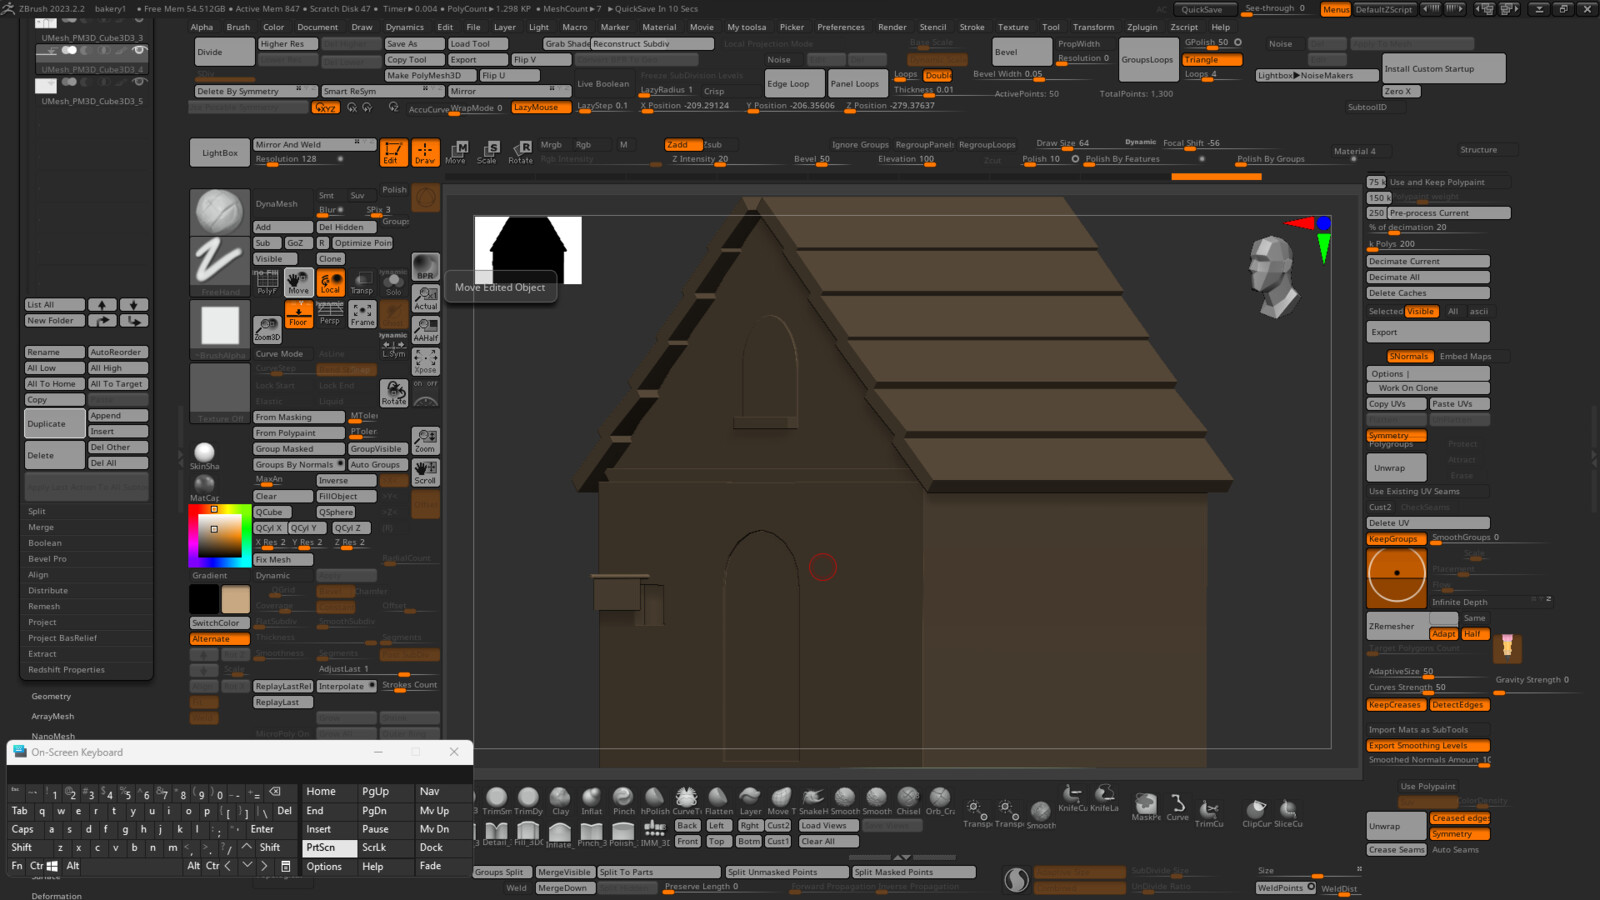Activate the Draw mode icon

tap(426, 152)
